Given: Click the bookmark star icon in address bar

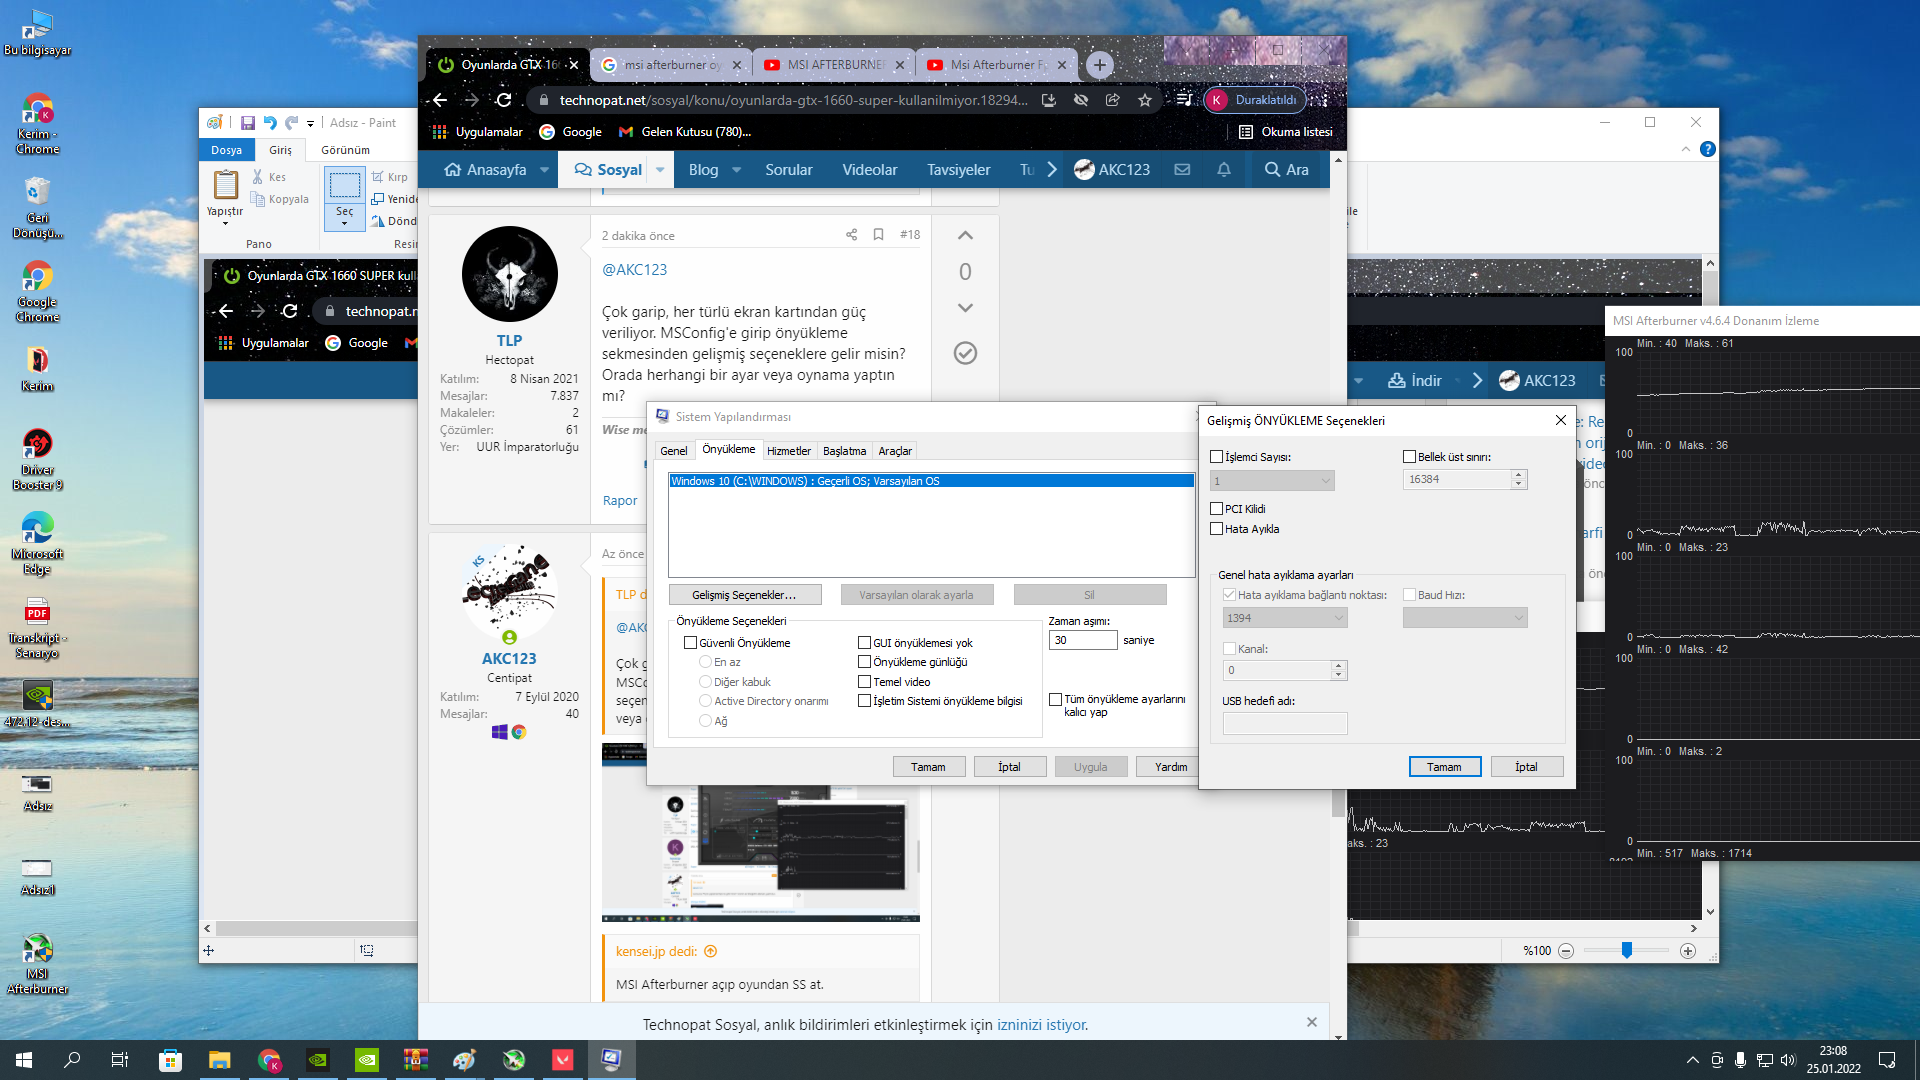Looking at the screenshot, I should (x=1145, y=100).
